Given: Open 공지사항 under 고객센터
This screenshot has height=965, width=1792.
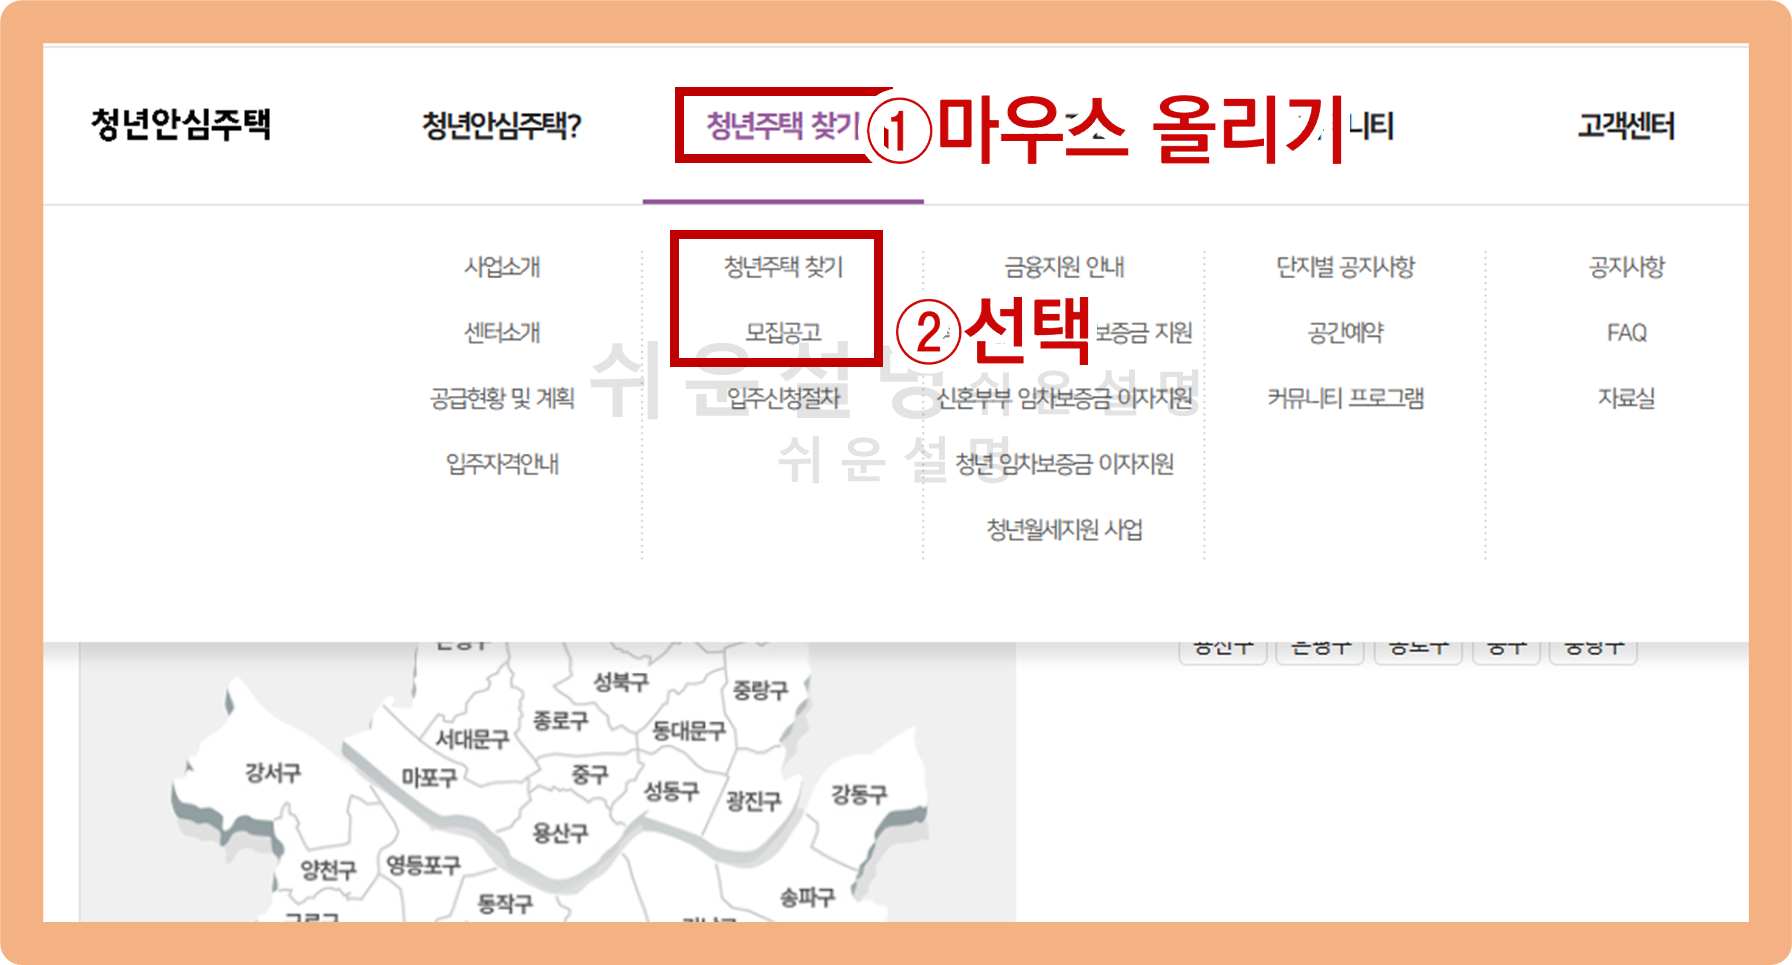Looking at the screenshot, I should [x=1626, y=267].
